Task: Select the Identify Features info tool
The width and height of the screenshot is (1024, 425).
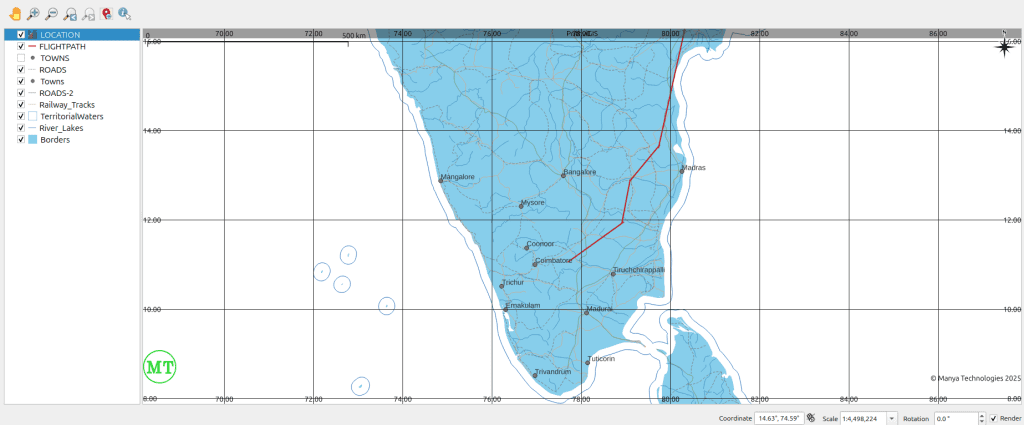Action: click(x=124, y=14)
